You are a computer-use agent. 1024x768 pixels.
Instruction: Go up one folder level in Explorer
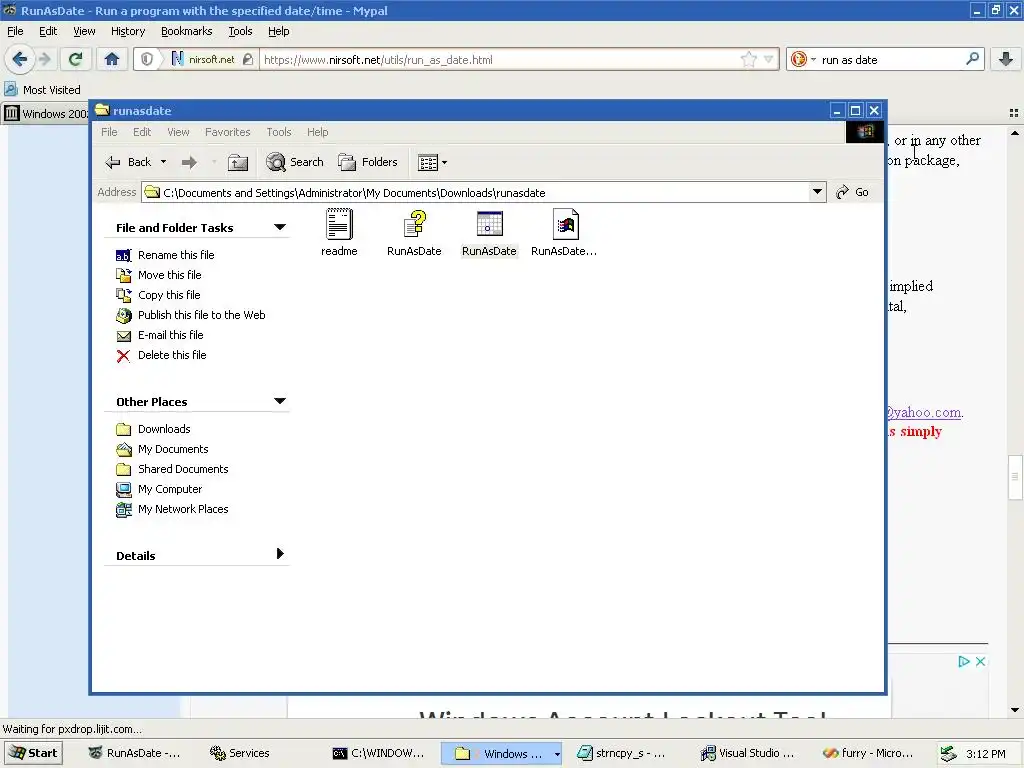238,162
